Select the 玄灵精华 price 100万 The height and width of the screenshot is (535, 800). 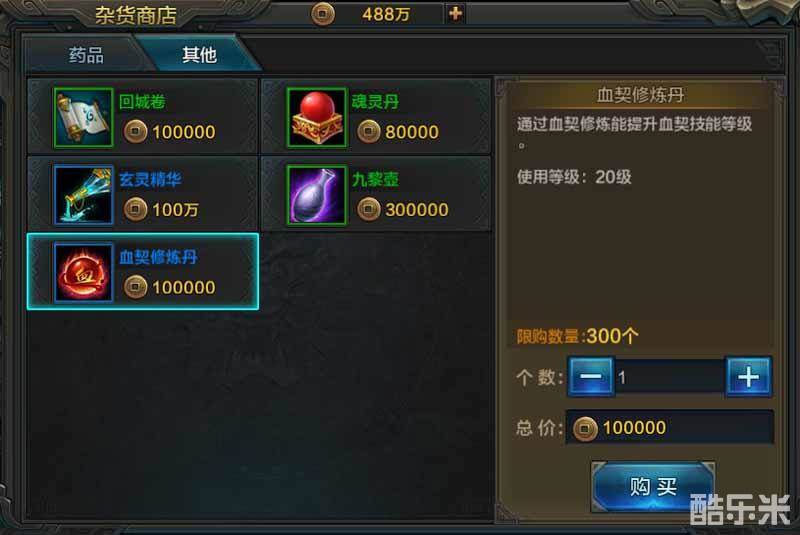point(176,210)
